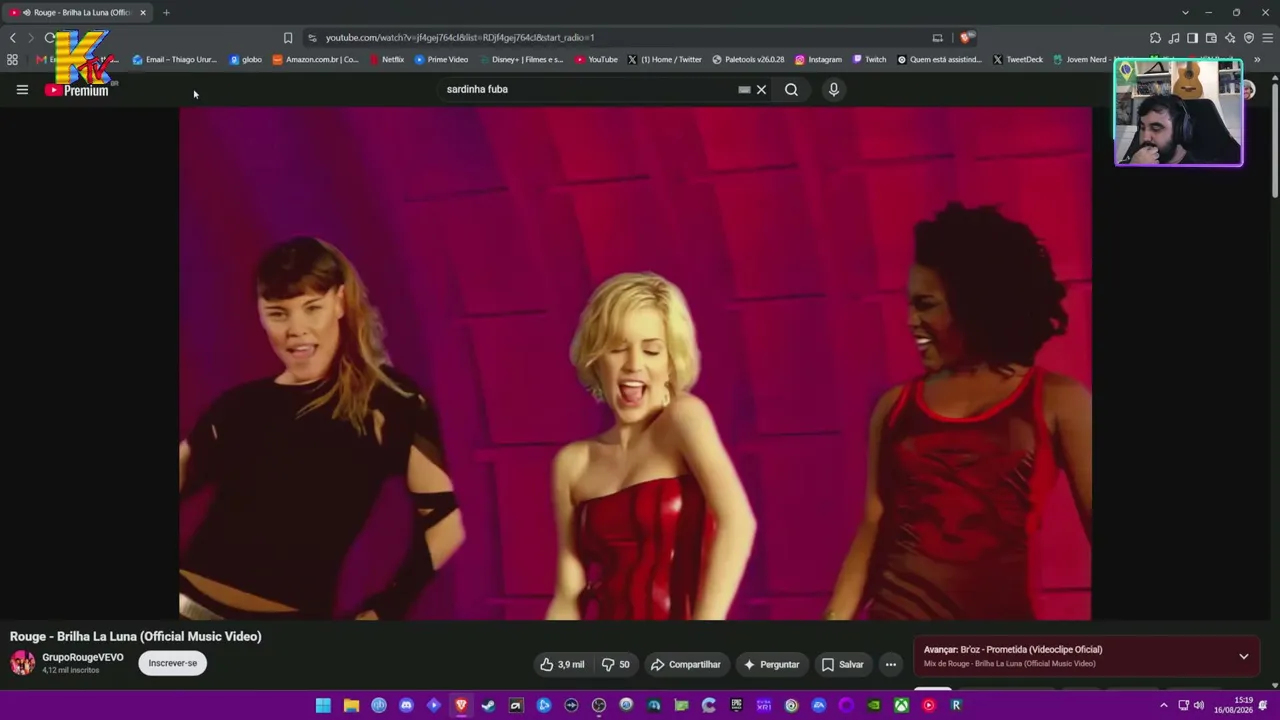
Task: Expand the Avançar playlist panel chevron
Action: (1244, 657)
